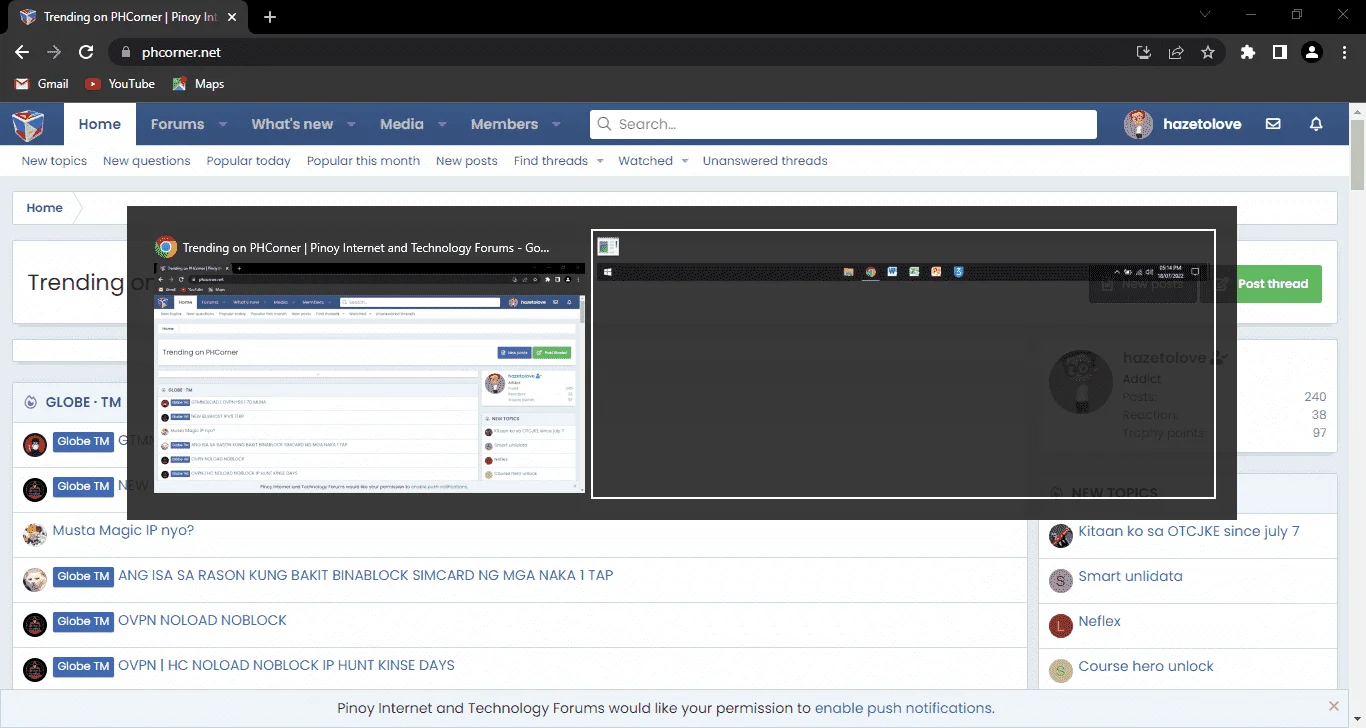The image size is (1366, 728).
Task: Click the avatar beside ANG ISA SA RASON thread
Action: point(35,579)
